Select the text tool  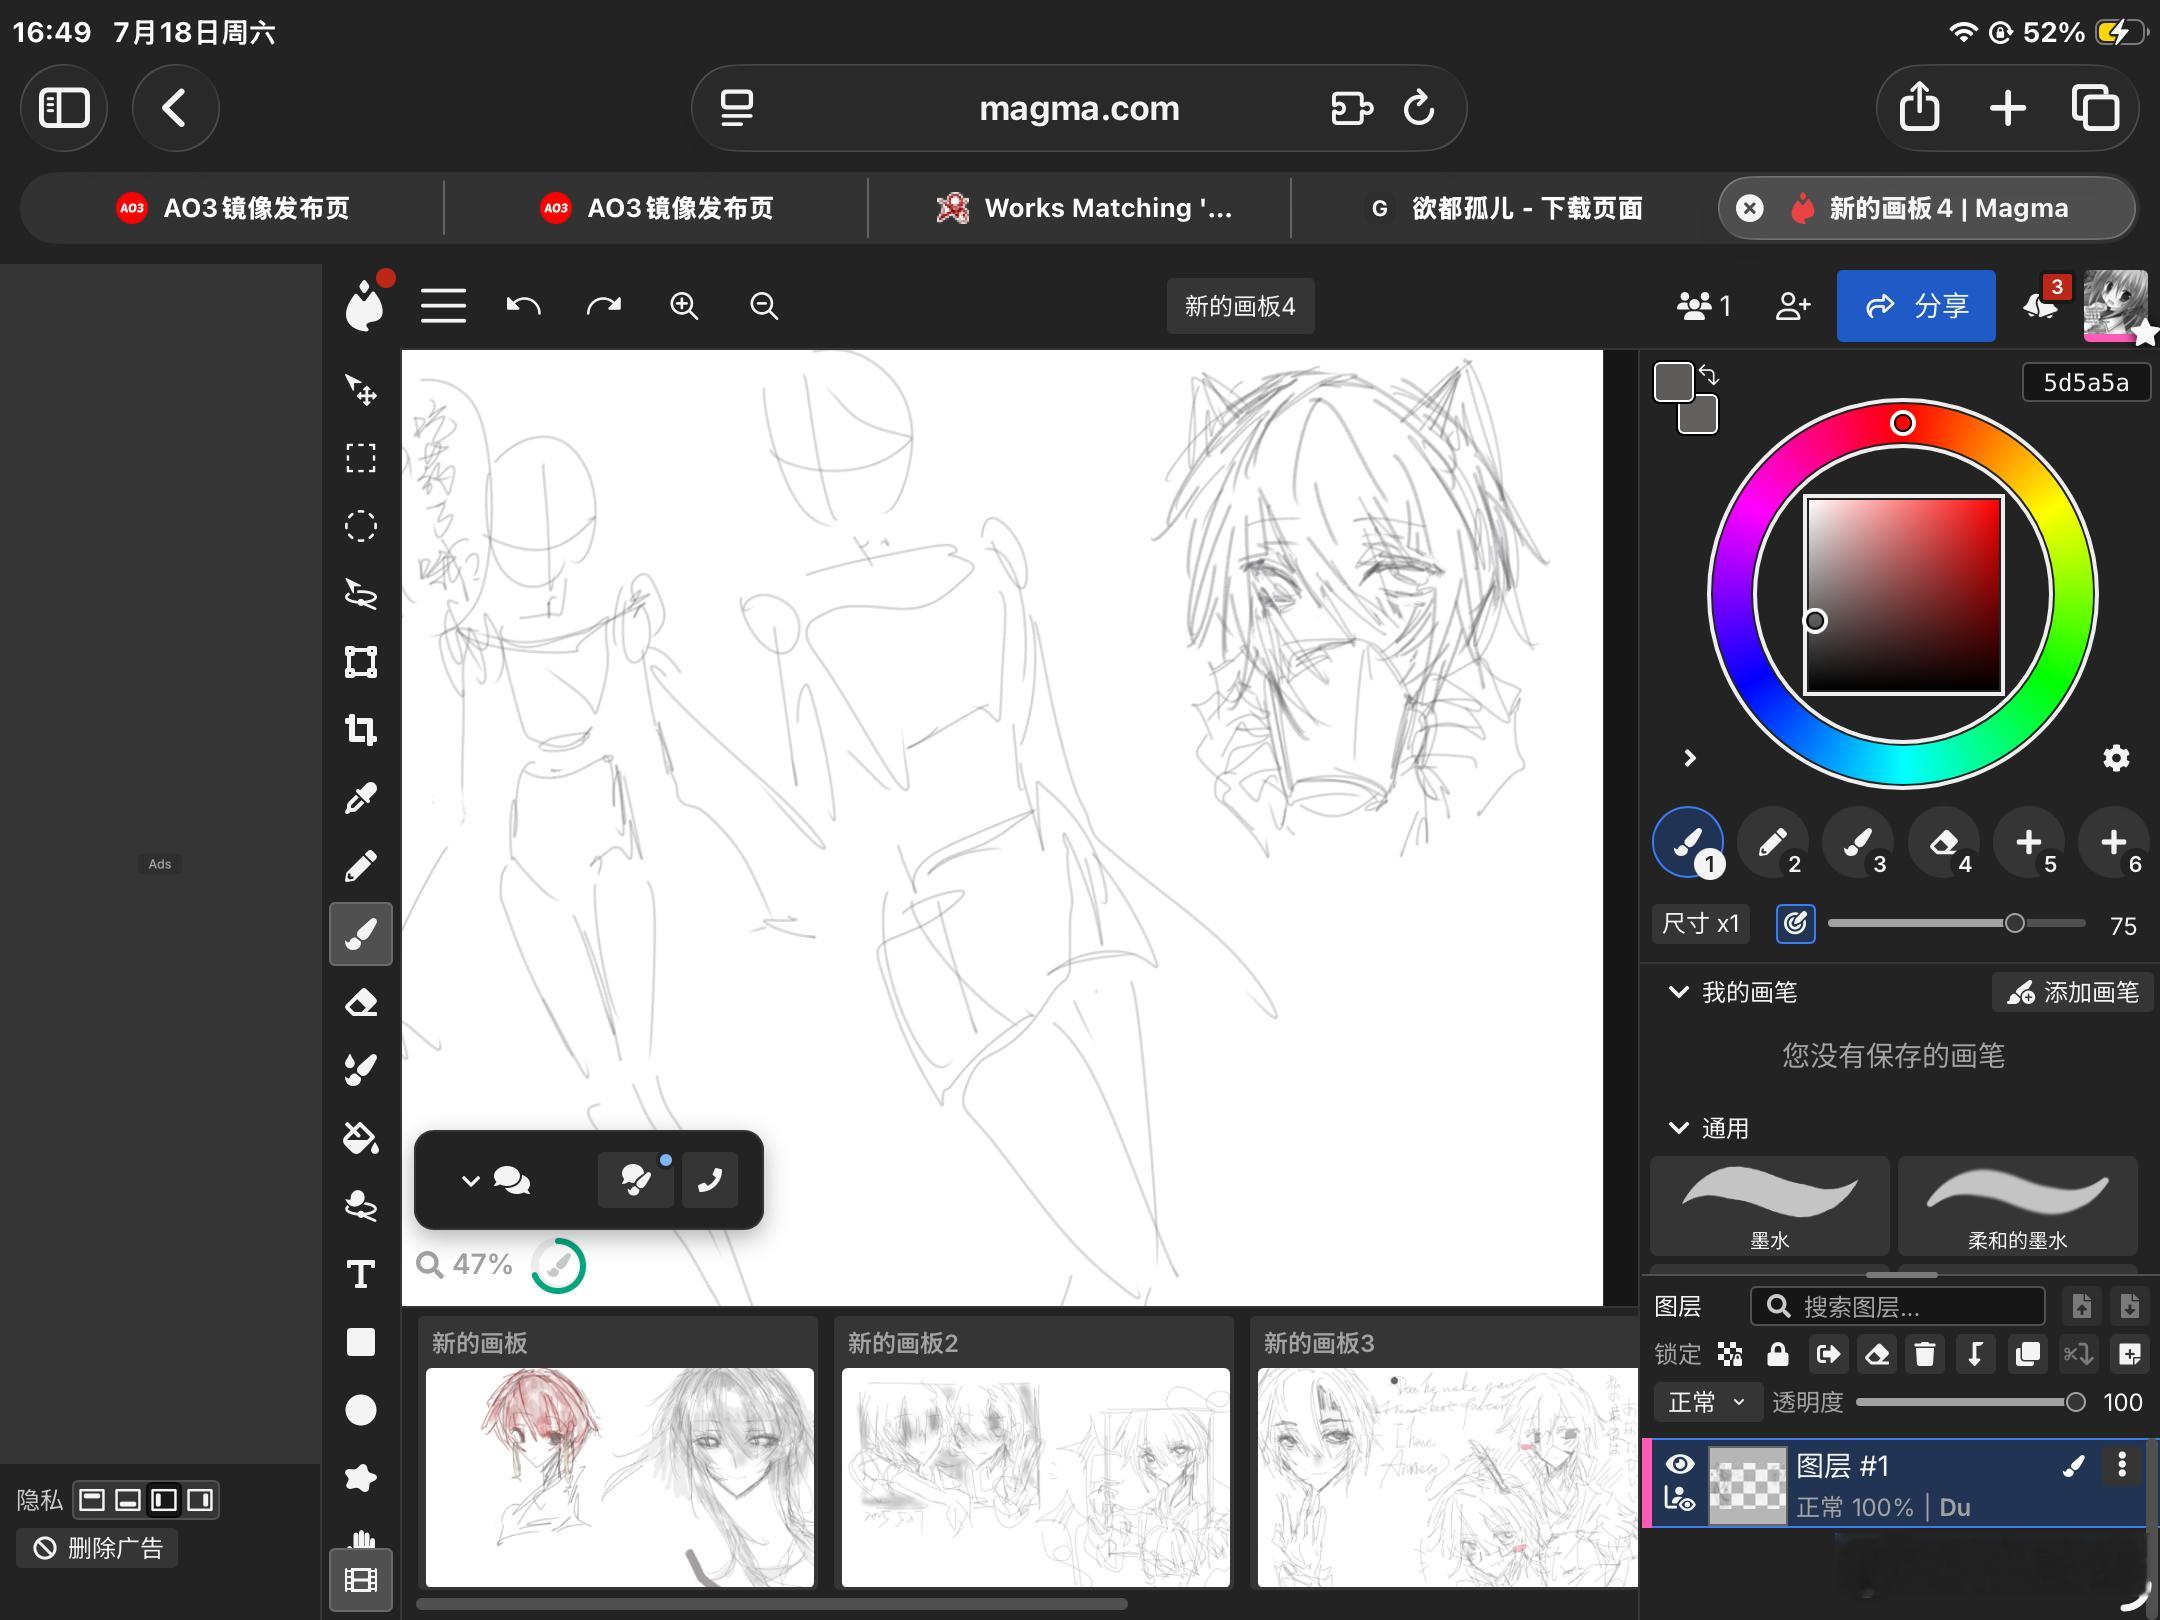tap(361, 1274)
